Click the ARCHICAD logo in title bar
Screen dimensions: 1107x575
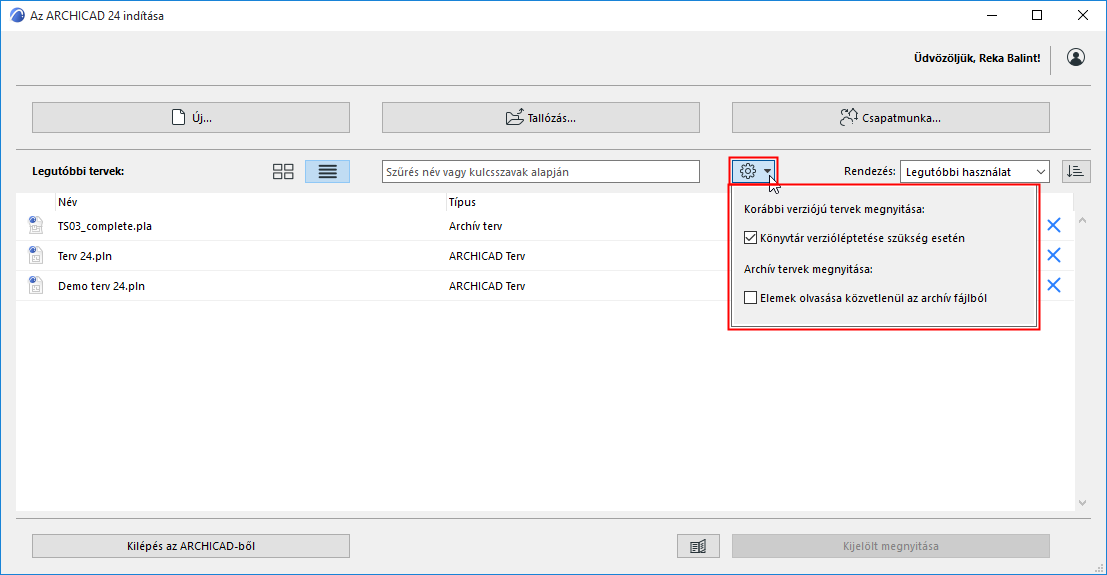point(17,15)
